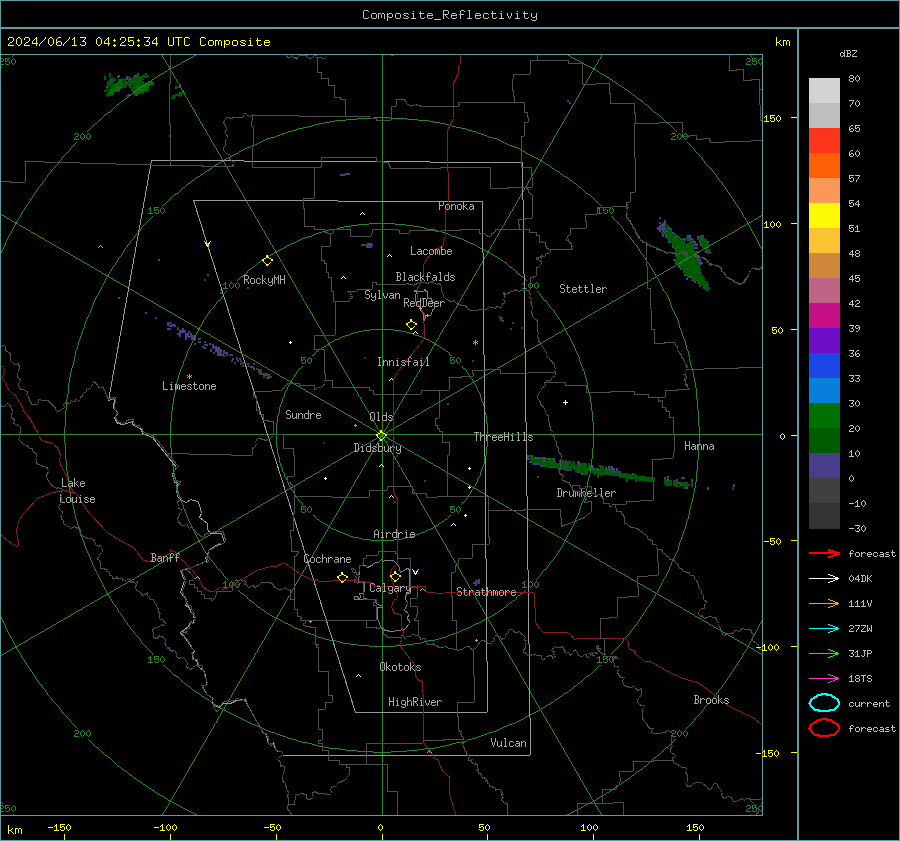Click the dBZ legend heading
This screenshot has height=841, width=900.
coord(848,54)
